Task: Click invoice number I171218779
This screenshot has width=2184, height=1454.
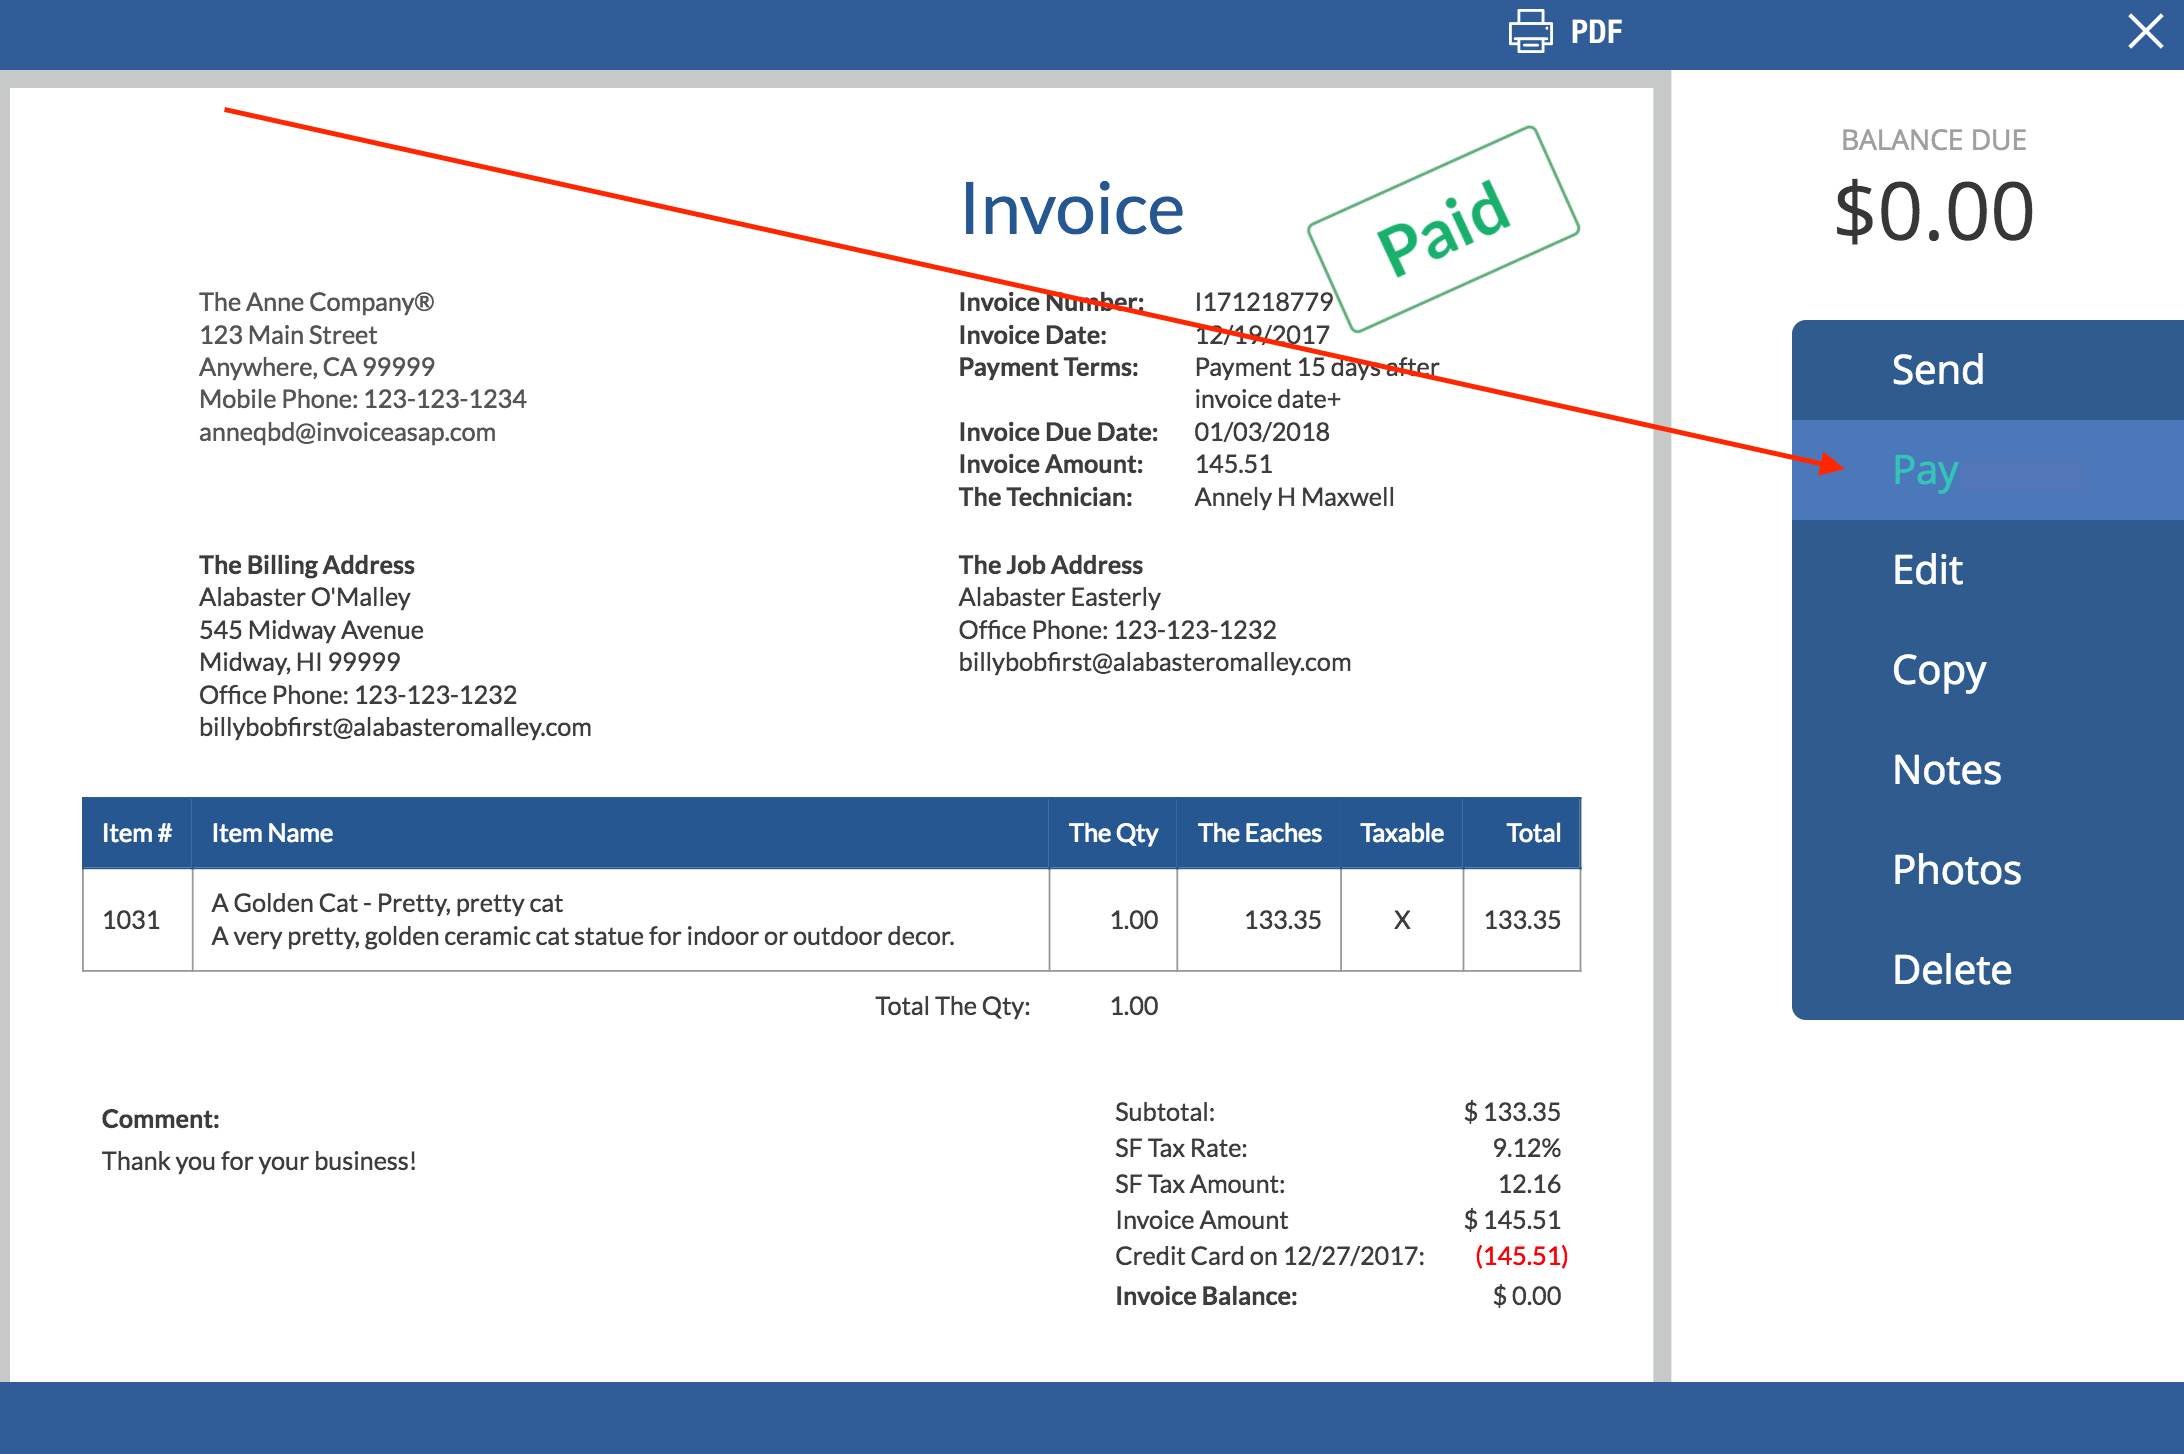Action: (x=1263, y=301)
